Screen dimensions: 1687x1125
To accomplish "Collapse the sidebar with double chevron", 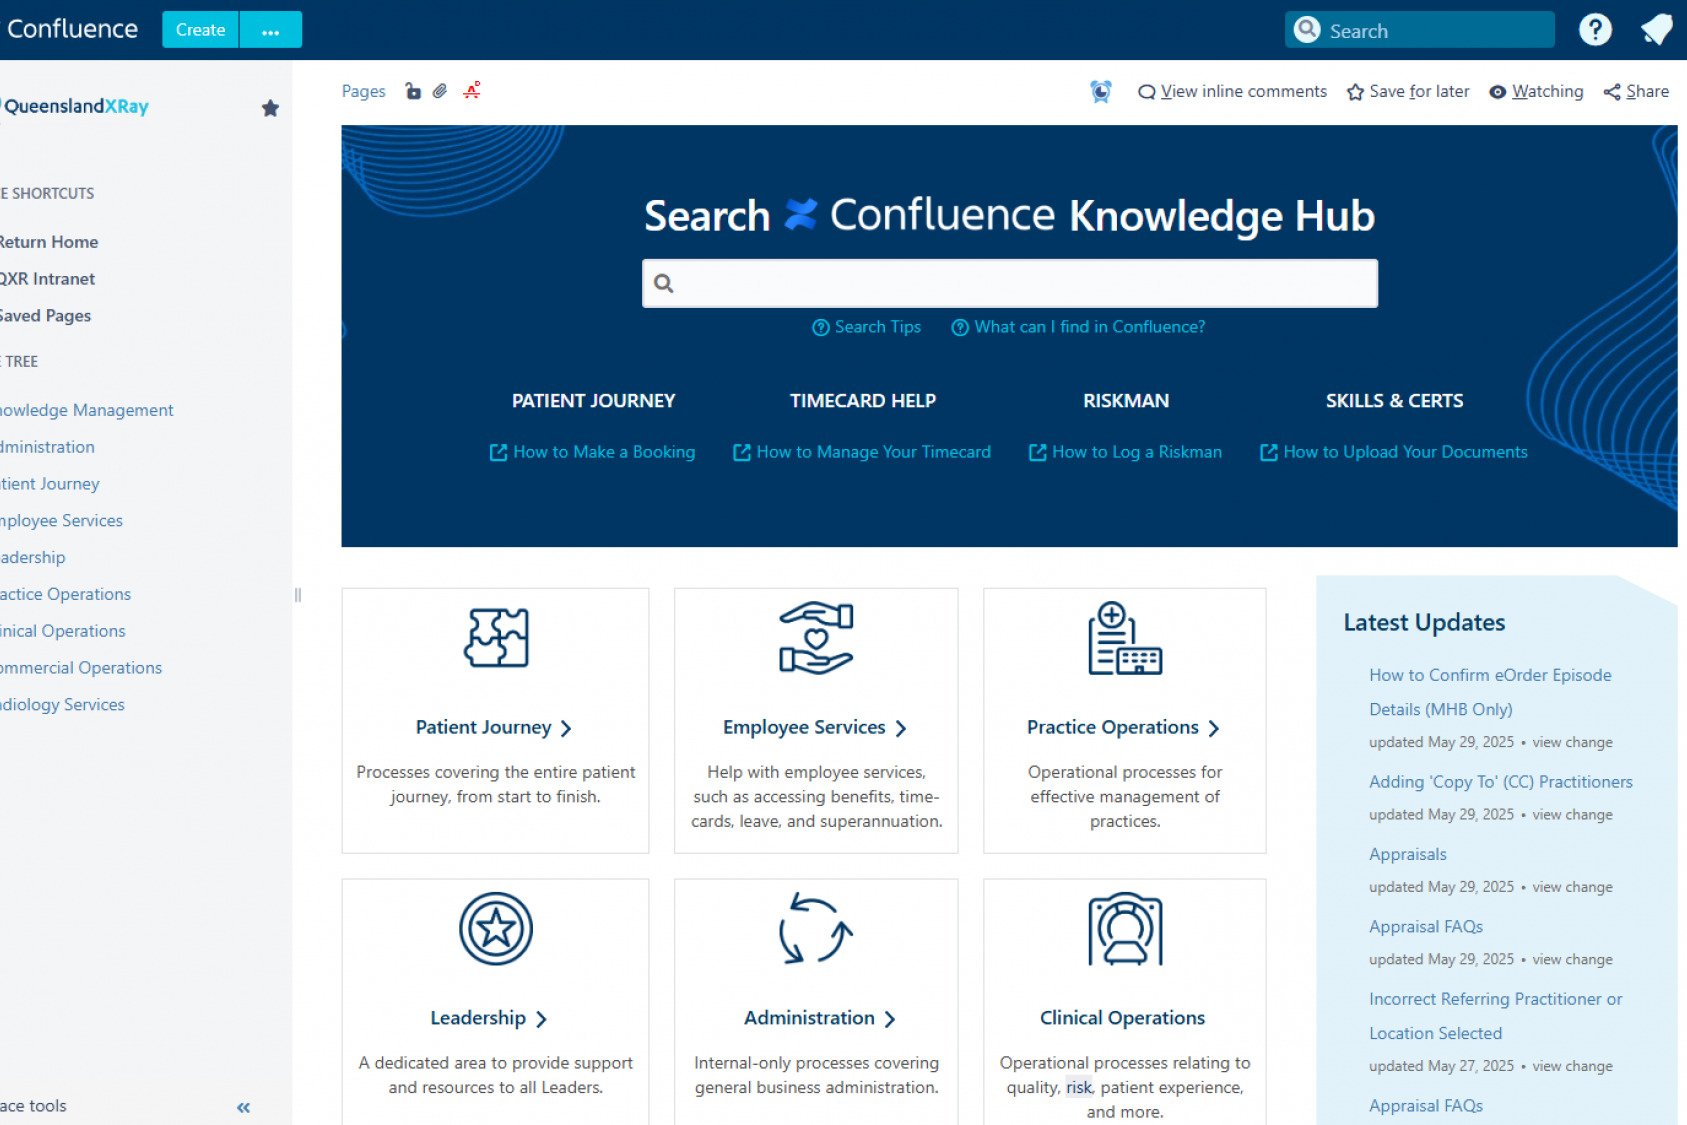I will (243, 1107).
